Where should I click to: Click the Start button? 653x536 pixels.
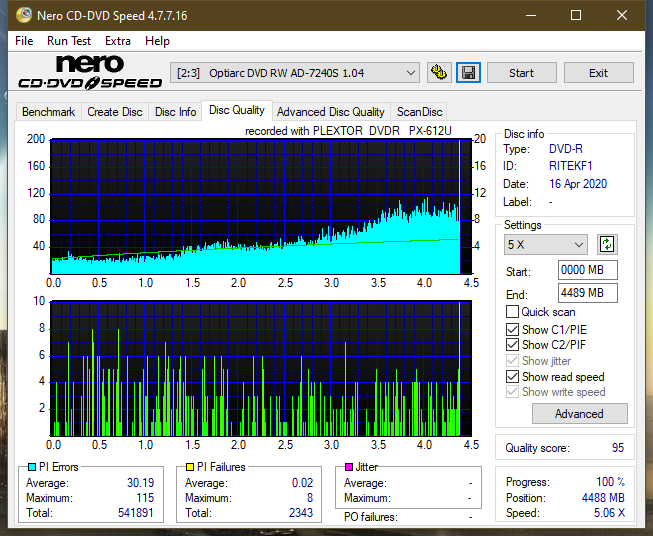pyautogui.click(x=521, y=73)
